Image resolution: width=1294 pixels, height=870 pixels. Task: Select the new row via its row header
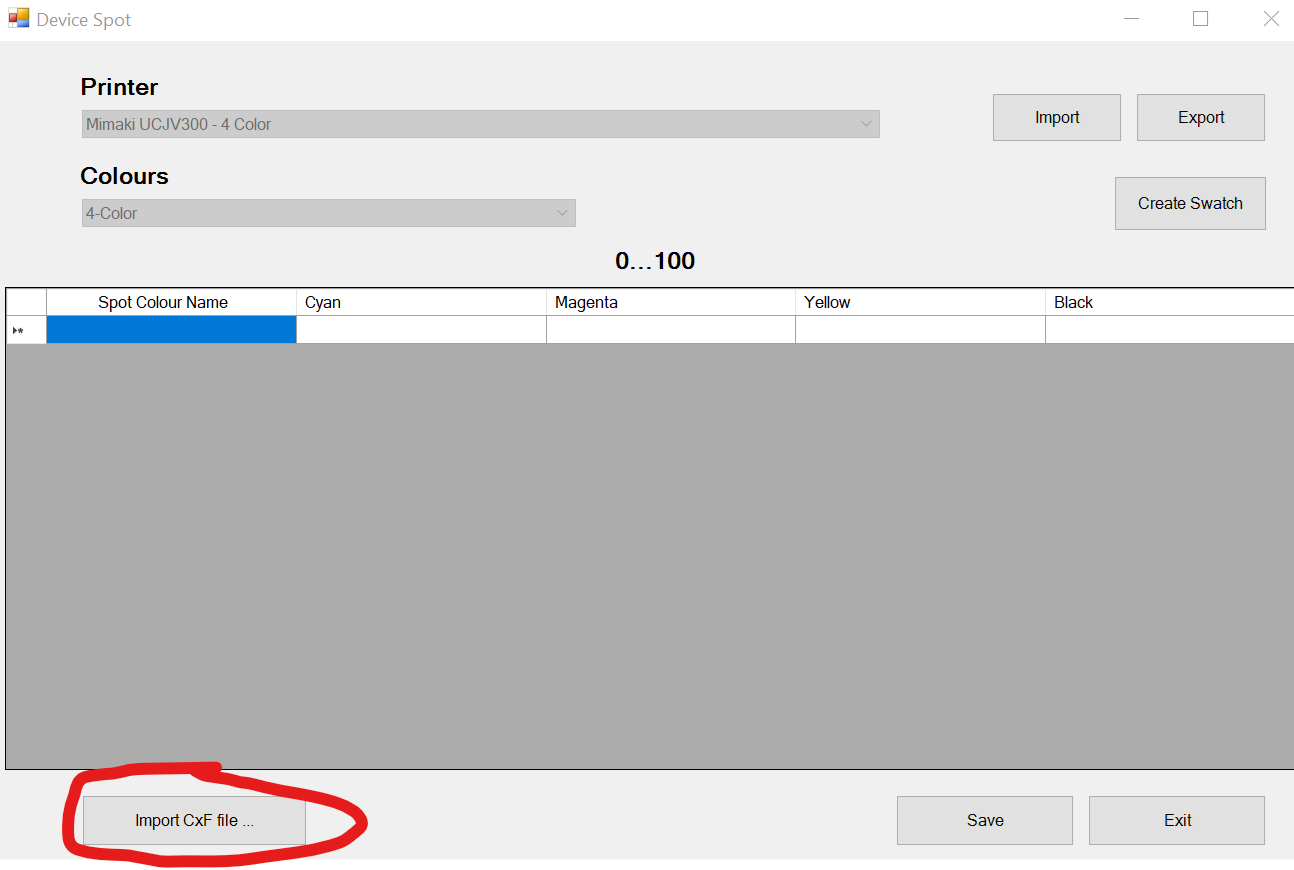26,330
